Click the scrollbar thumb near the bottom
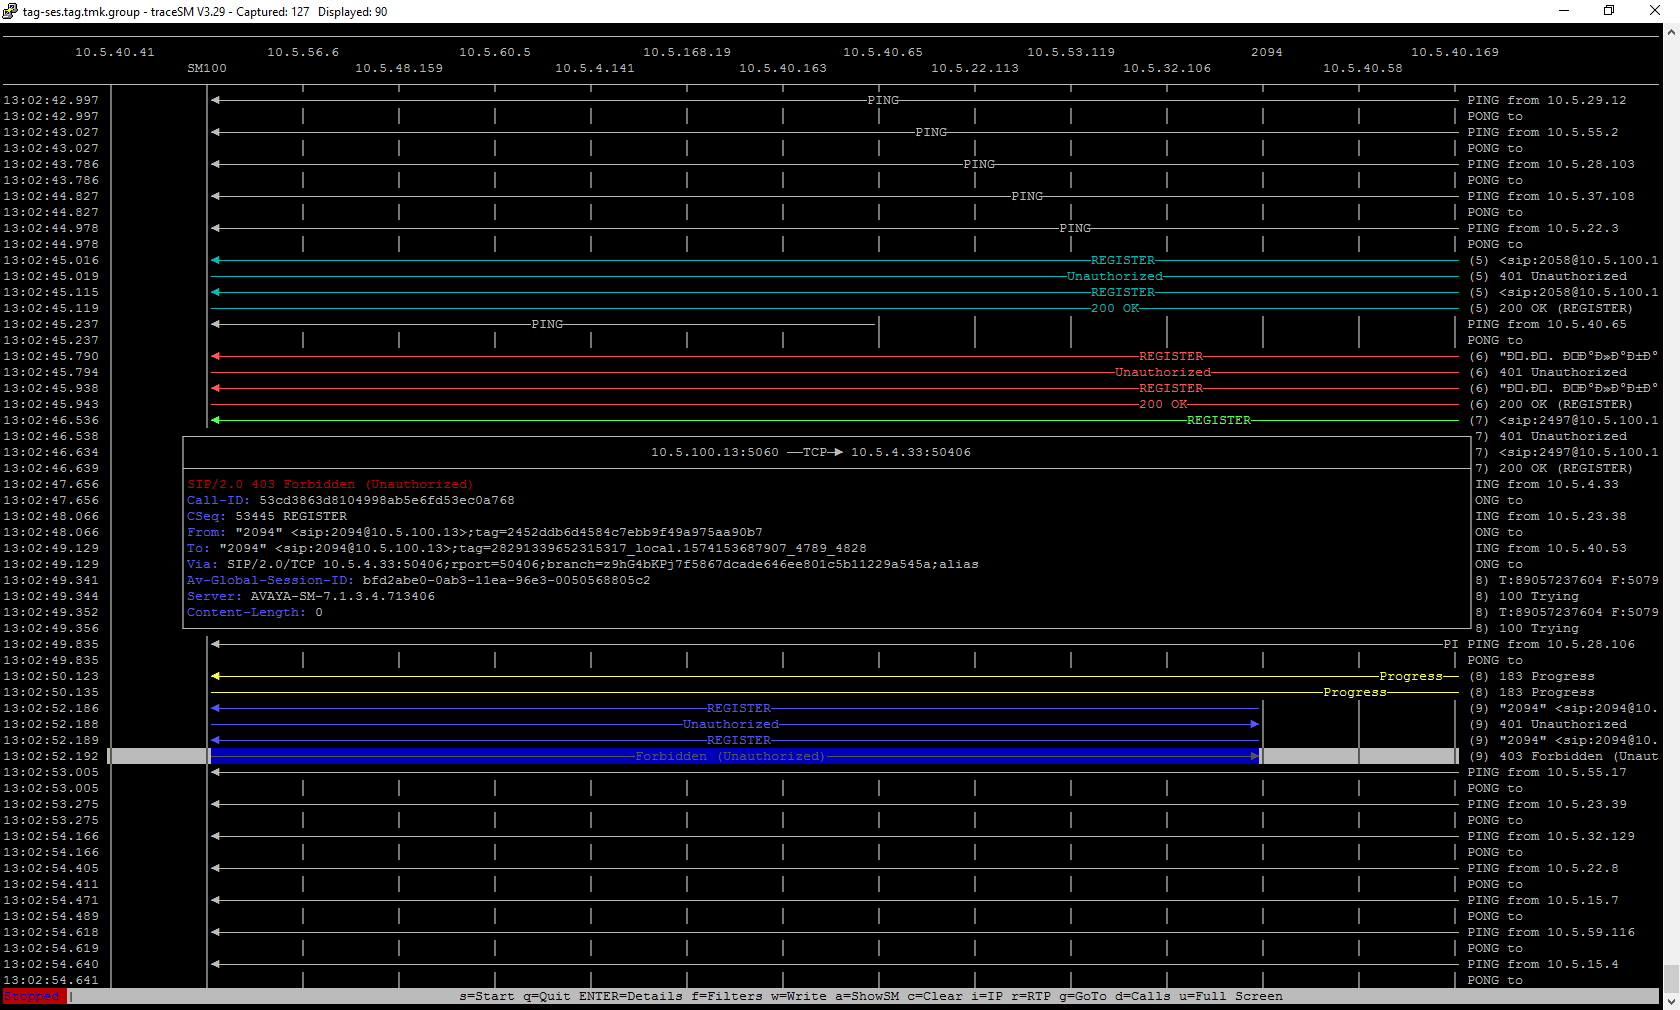Image resolution: width=1680 pixels, height=1010 pixels. pyautogui.click(x=1671, y=978)
